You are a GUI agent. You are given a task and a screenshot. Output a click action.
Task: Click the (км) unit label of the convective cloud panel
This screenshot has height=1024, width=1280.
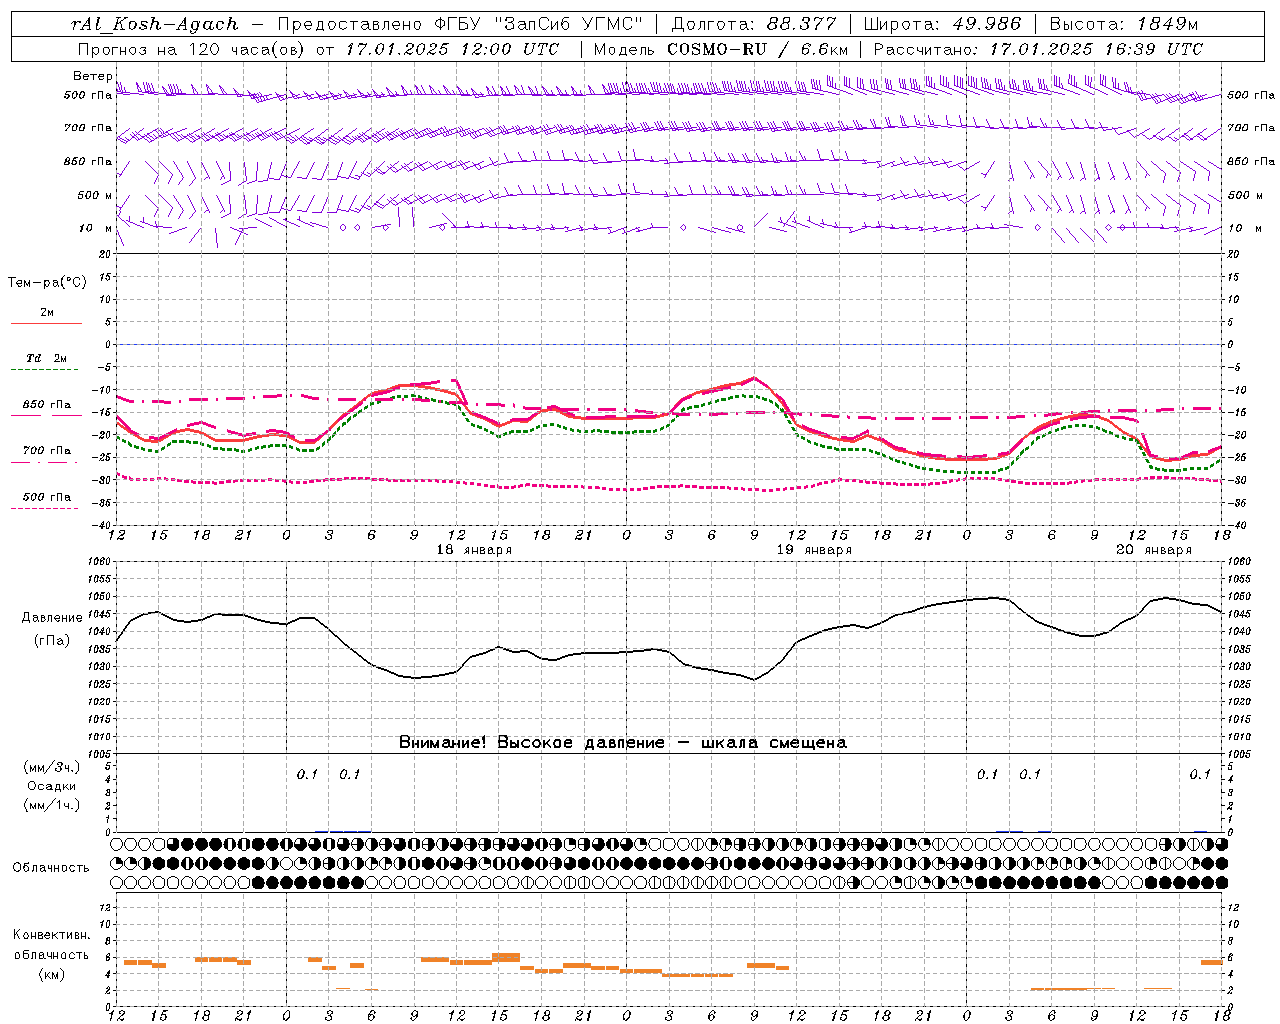click(52, 974)
